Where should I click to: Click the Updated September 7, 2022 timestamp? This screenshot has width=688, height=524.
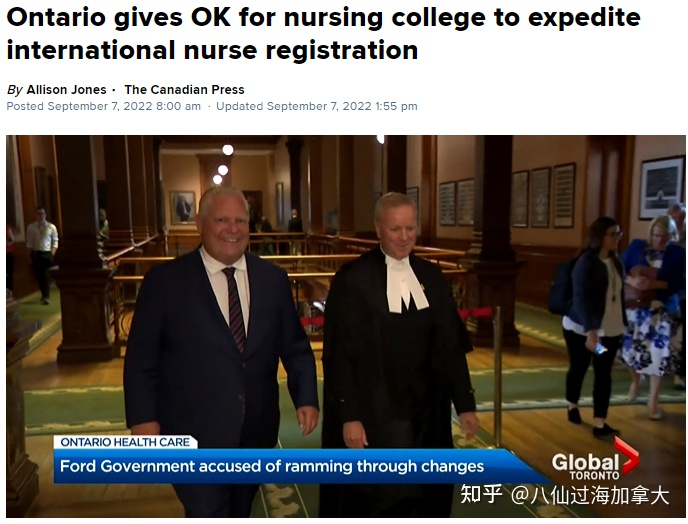tap(316, 106)
